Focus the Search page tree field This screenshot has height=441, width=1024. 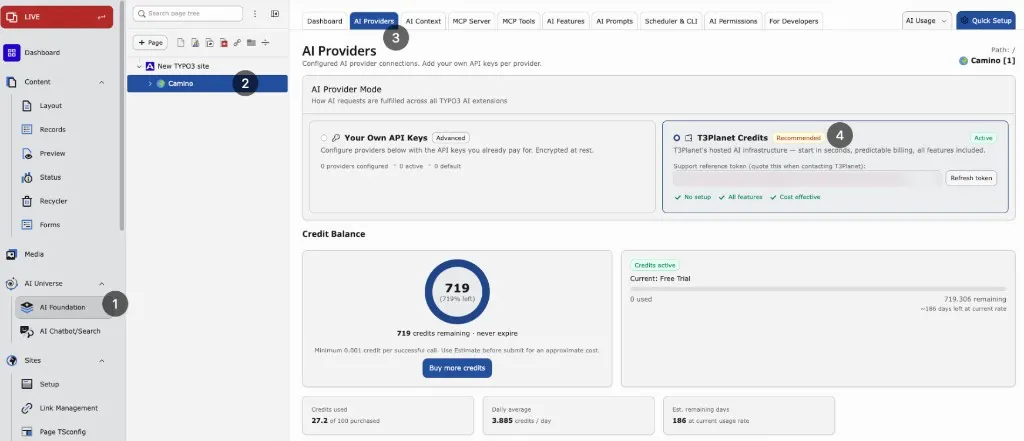coord(188,14)
